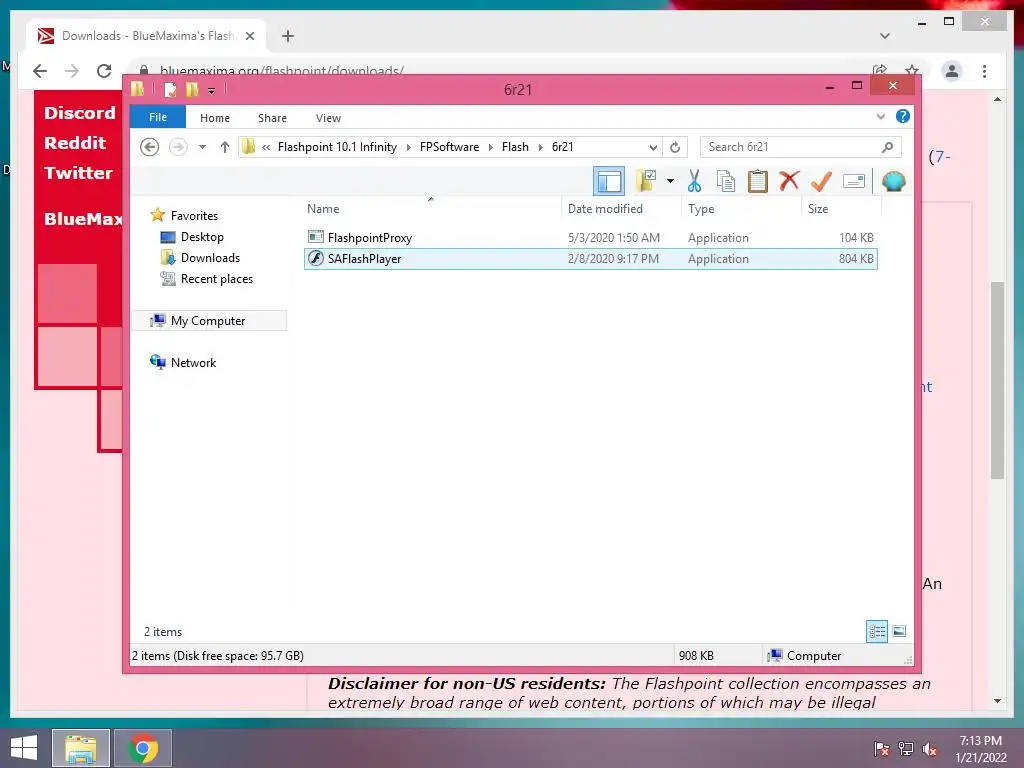Click the muted volume tray icon
Viewport: 1024px width, 768px height.
[930, 749]
